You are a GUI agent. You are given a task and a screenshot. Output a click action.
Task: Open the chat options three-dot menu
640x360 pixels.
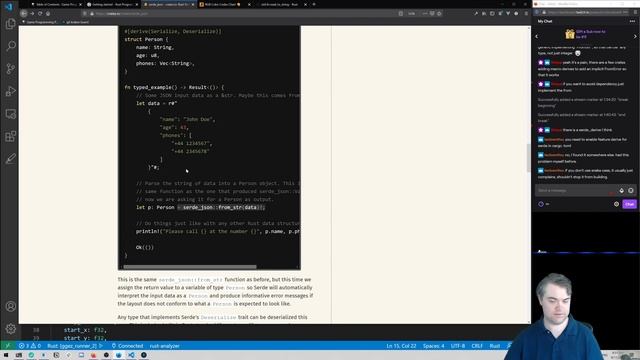coord(632,21)
